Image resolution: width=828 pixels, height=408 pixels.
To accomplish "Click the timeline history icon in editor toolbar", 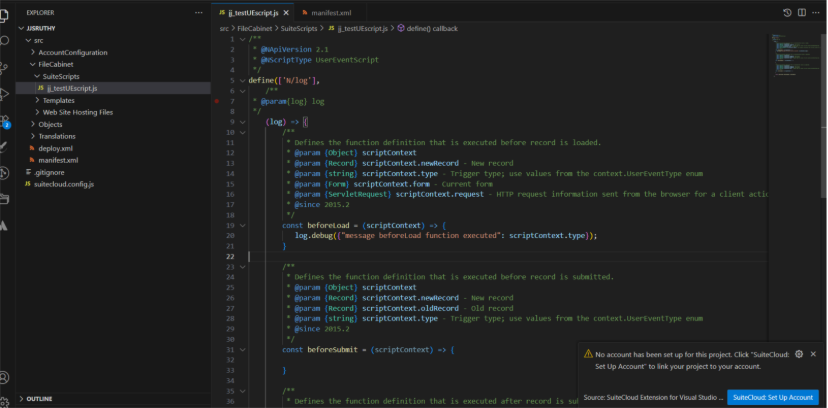I will coord(787,12).
